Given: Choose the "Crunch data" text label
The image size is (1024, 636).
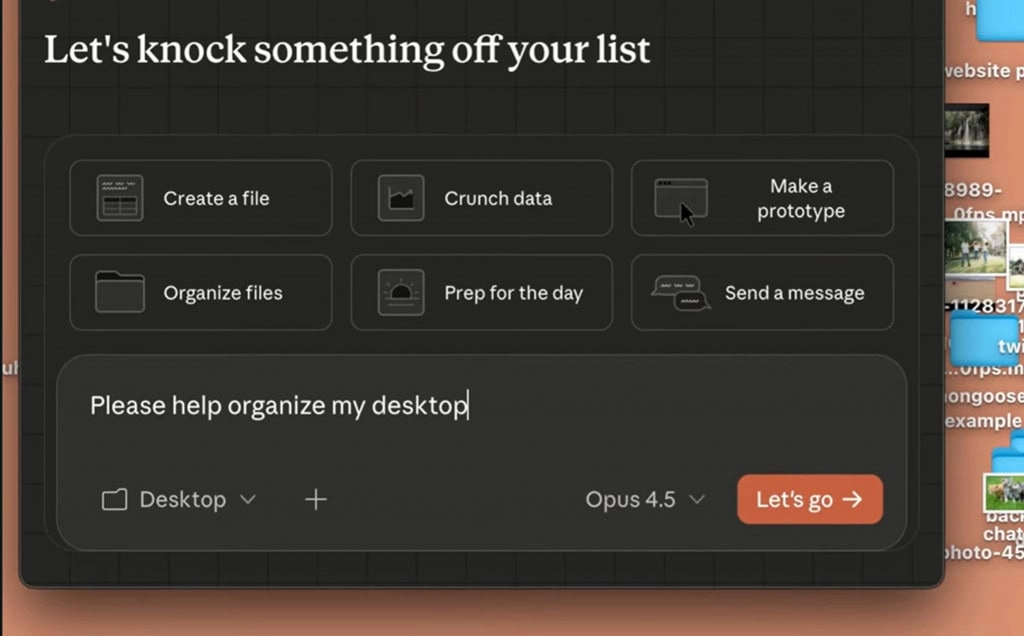Looking at the screenshot, I should pos(498,198).
